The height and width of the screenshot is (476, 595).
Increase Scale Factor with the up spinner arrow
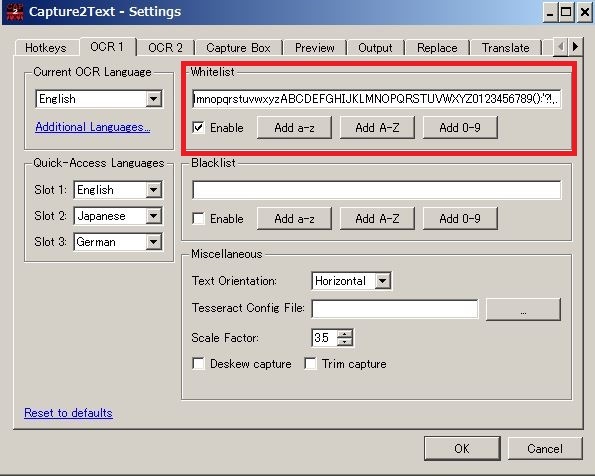coord(345,334)
